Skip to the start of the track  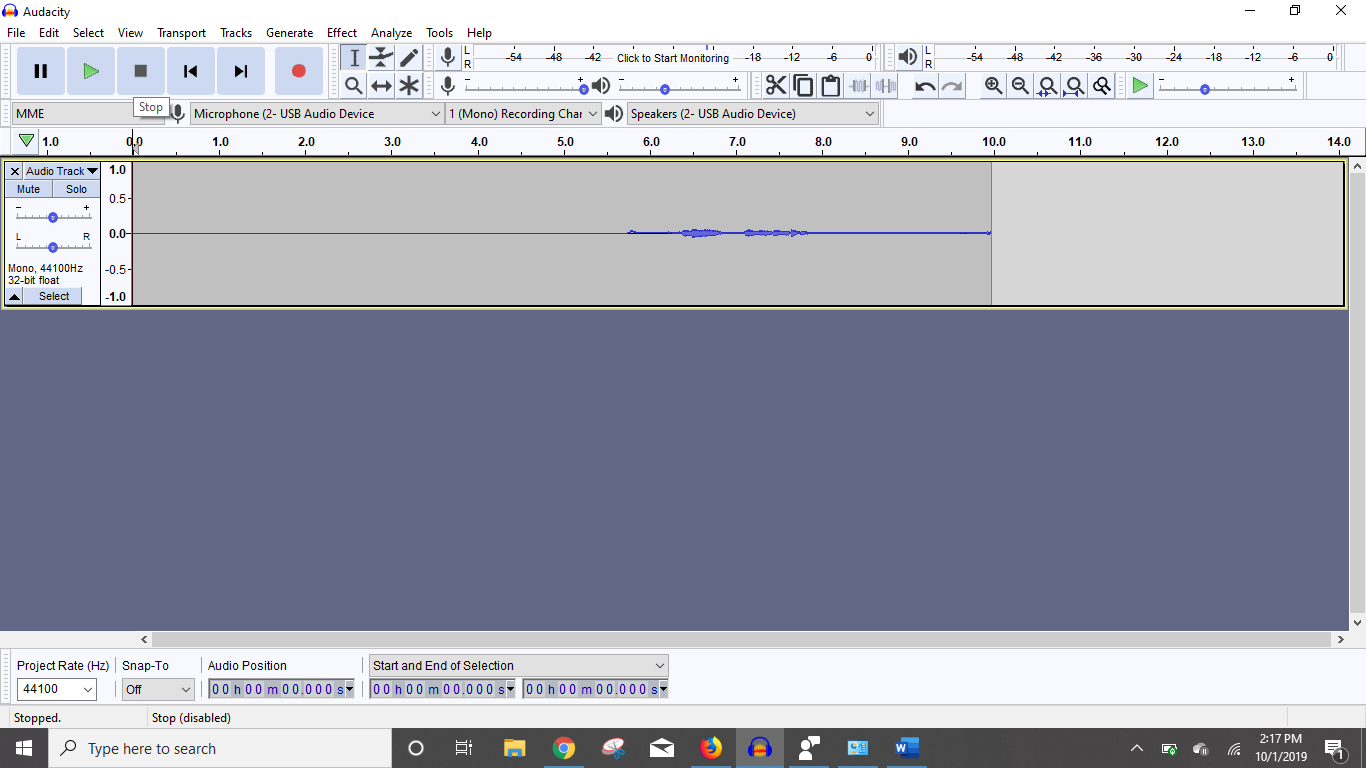(191, 71)
